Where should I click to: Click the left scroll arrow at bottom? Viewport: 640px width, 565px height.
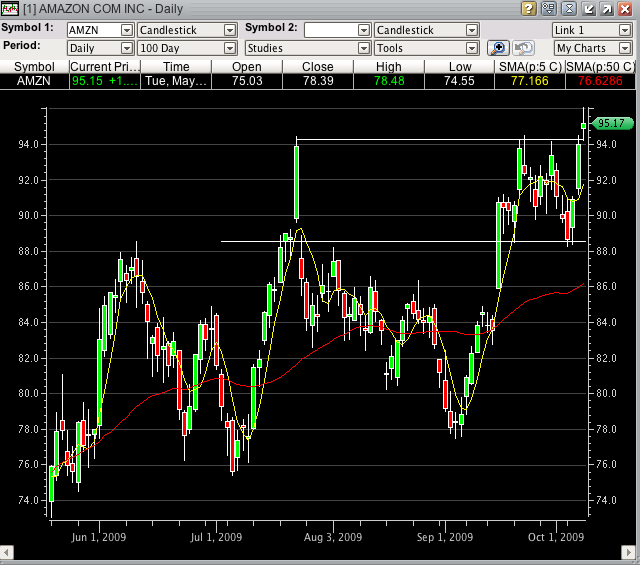(6, 553)
